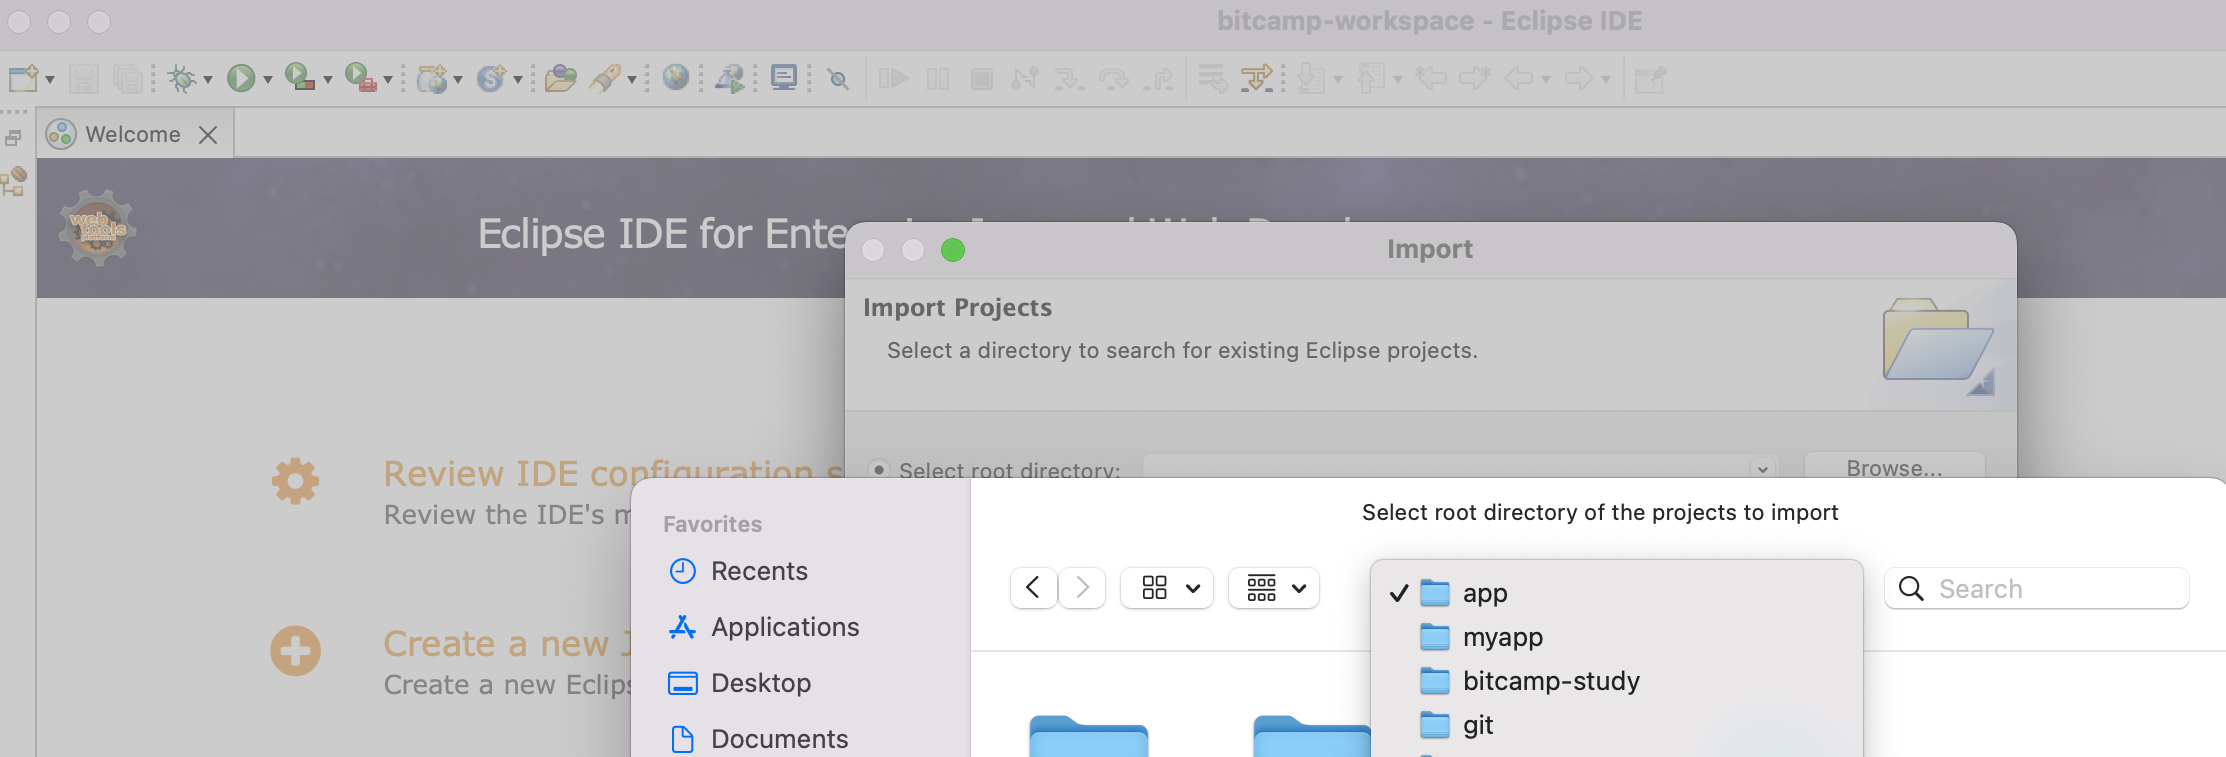Click the Pin Editor toolbar icon

tap(1650, 79)
